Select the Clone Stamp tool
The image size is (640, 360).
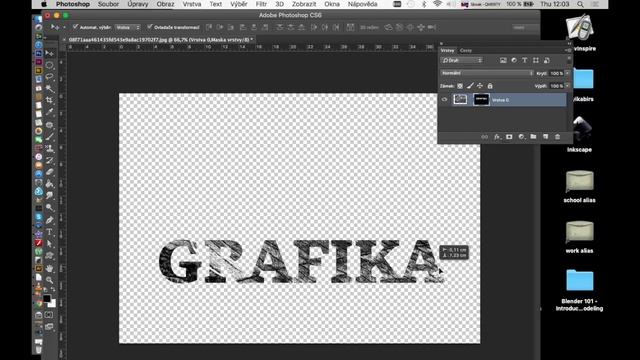(x=49, y=149)
